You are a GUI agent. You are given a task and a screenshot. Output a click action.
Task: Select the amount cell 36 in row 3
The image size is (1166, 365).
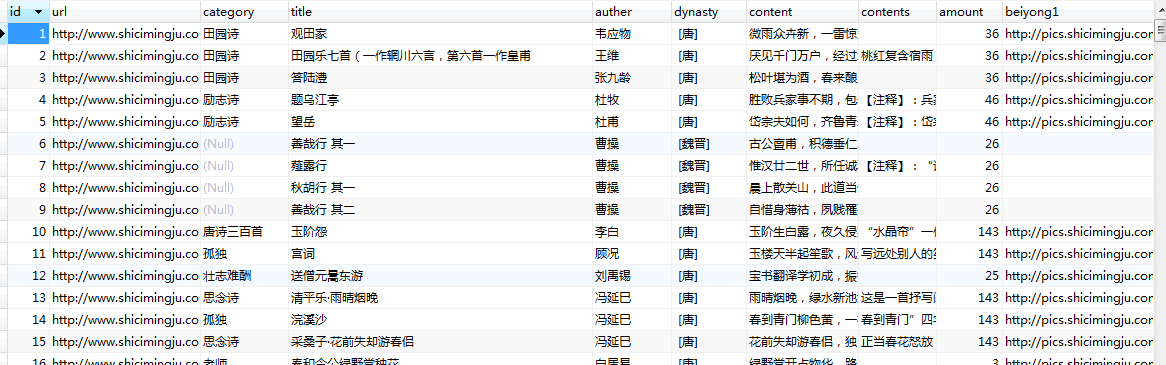[969, 77]
